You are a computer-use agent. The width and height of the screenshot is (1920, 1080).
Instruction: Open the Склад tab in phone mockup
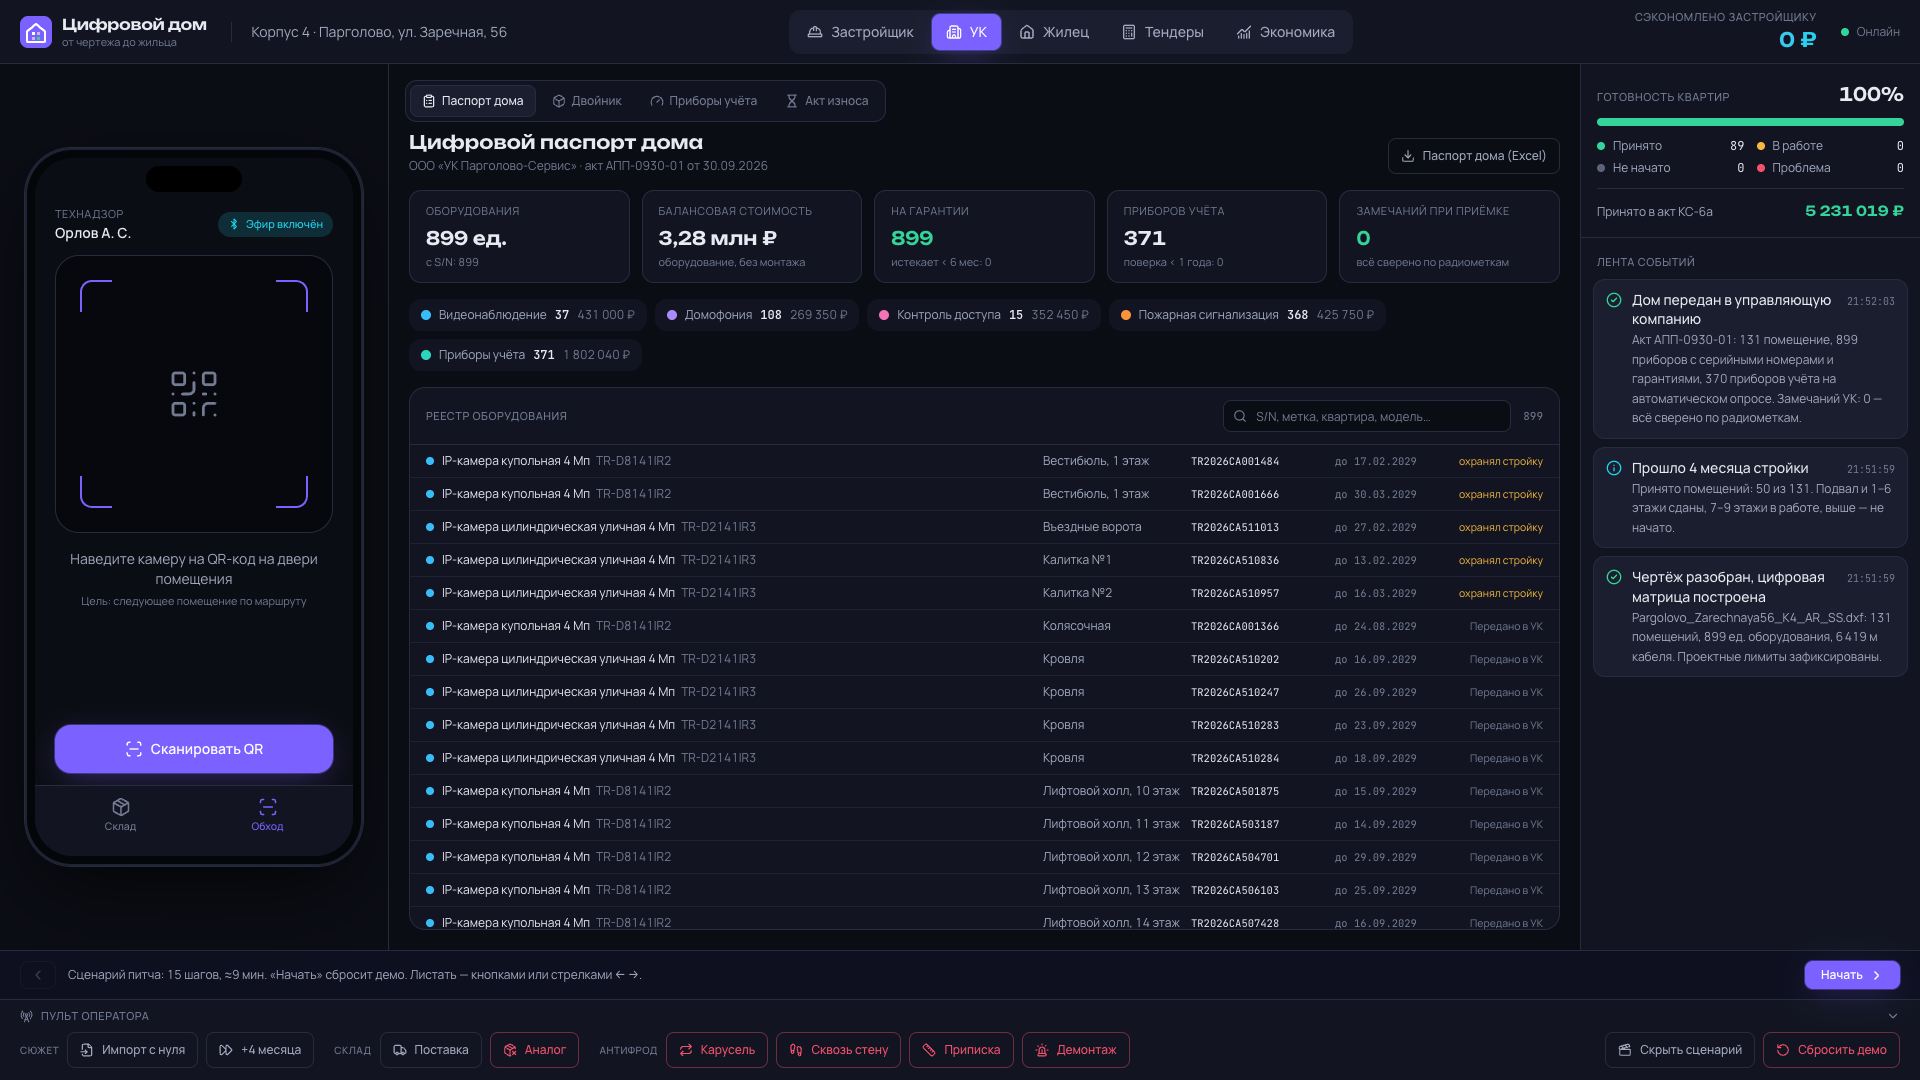tap(120, 815)
